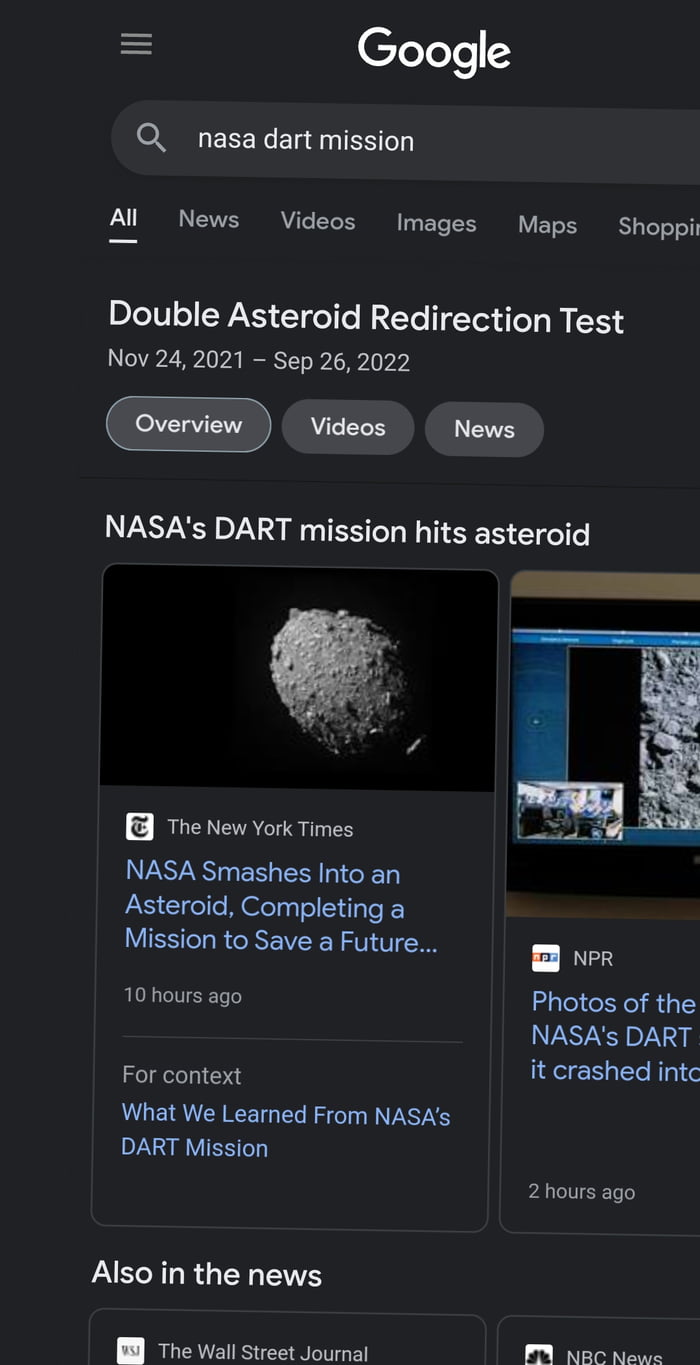Image resolution: width=700 pixels, height=1365 pixels.
Task: Switch to the Videos search tab
Action: pyautogui.click(x=318, y=221)
